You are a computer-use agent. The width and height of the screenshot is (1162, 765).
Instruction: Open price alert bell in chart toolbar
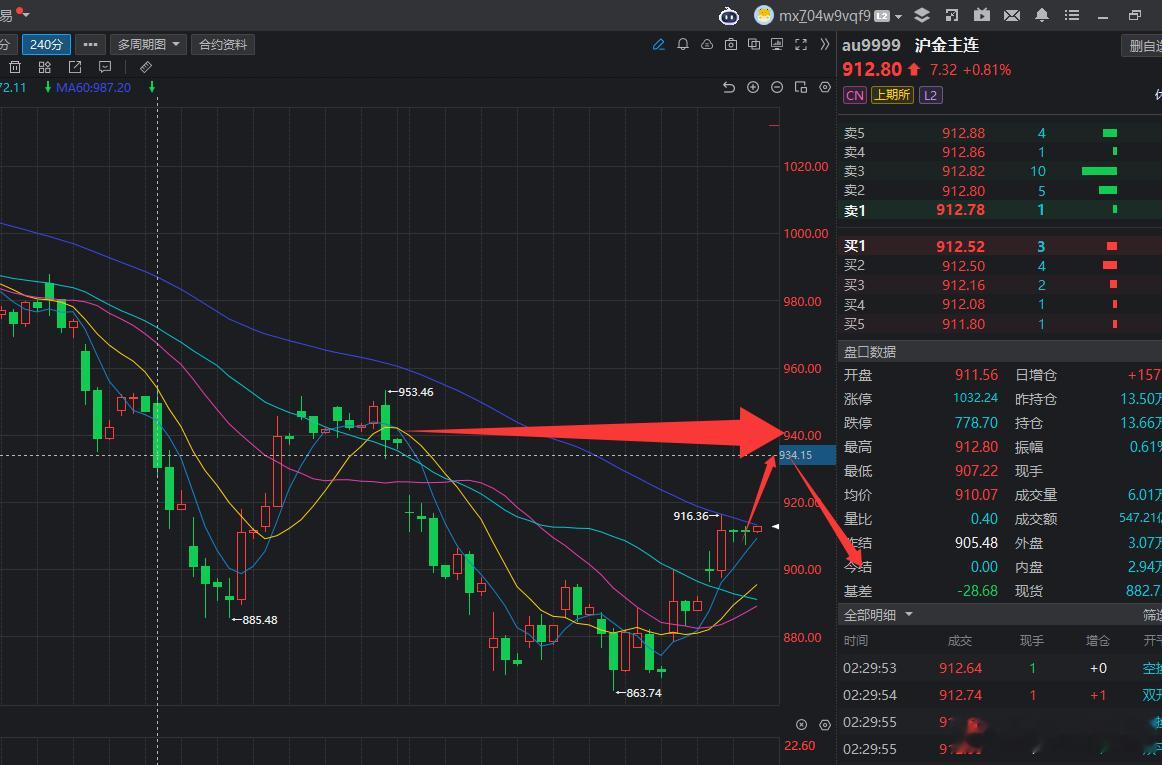683,44
